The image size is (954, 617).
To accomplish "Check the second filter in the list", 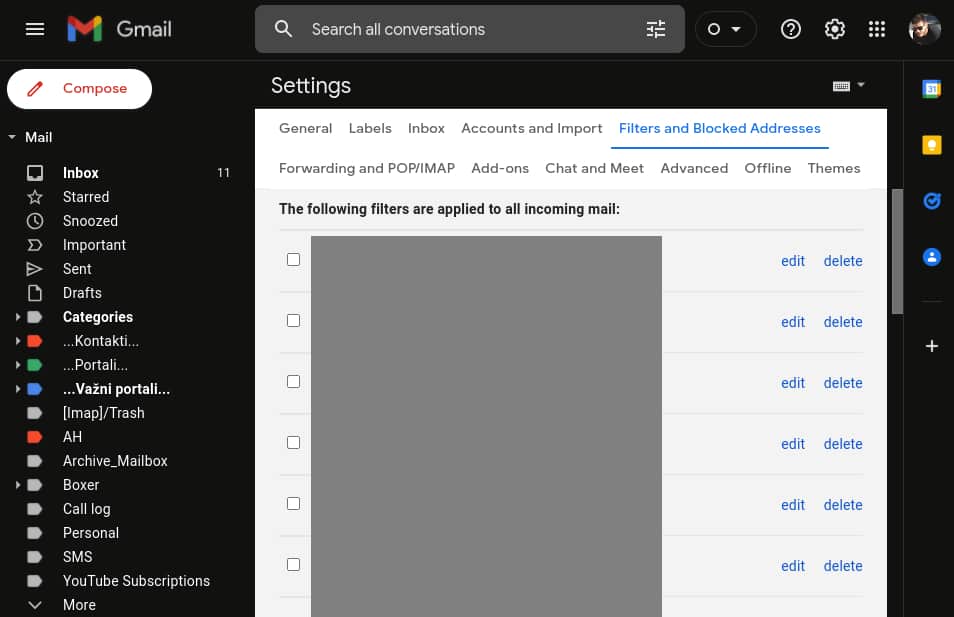I will (x=293, y=320).
